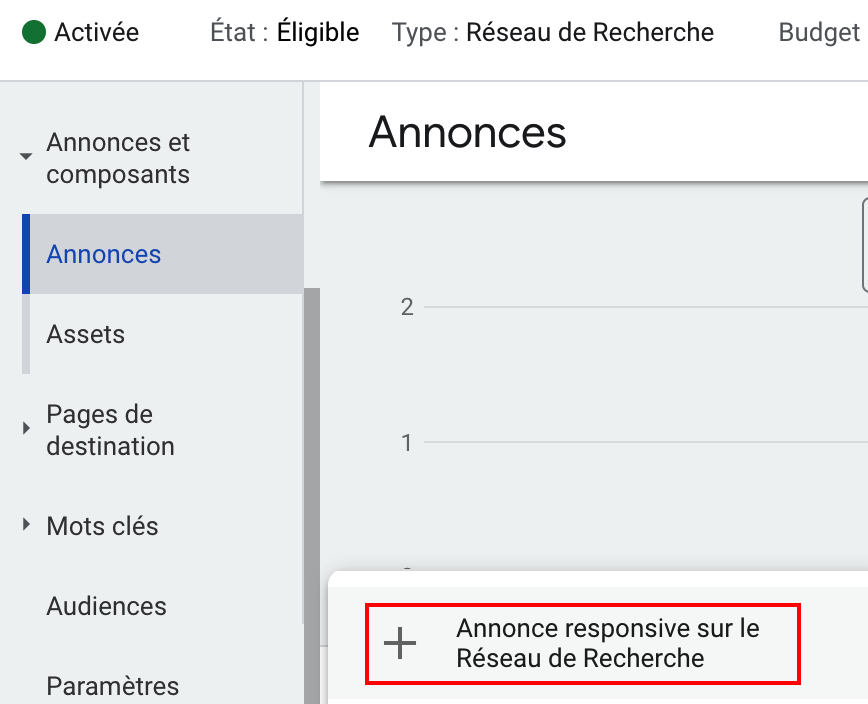
Task: Click the Annonces page heading
Action: [x=468, y=132]
